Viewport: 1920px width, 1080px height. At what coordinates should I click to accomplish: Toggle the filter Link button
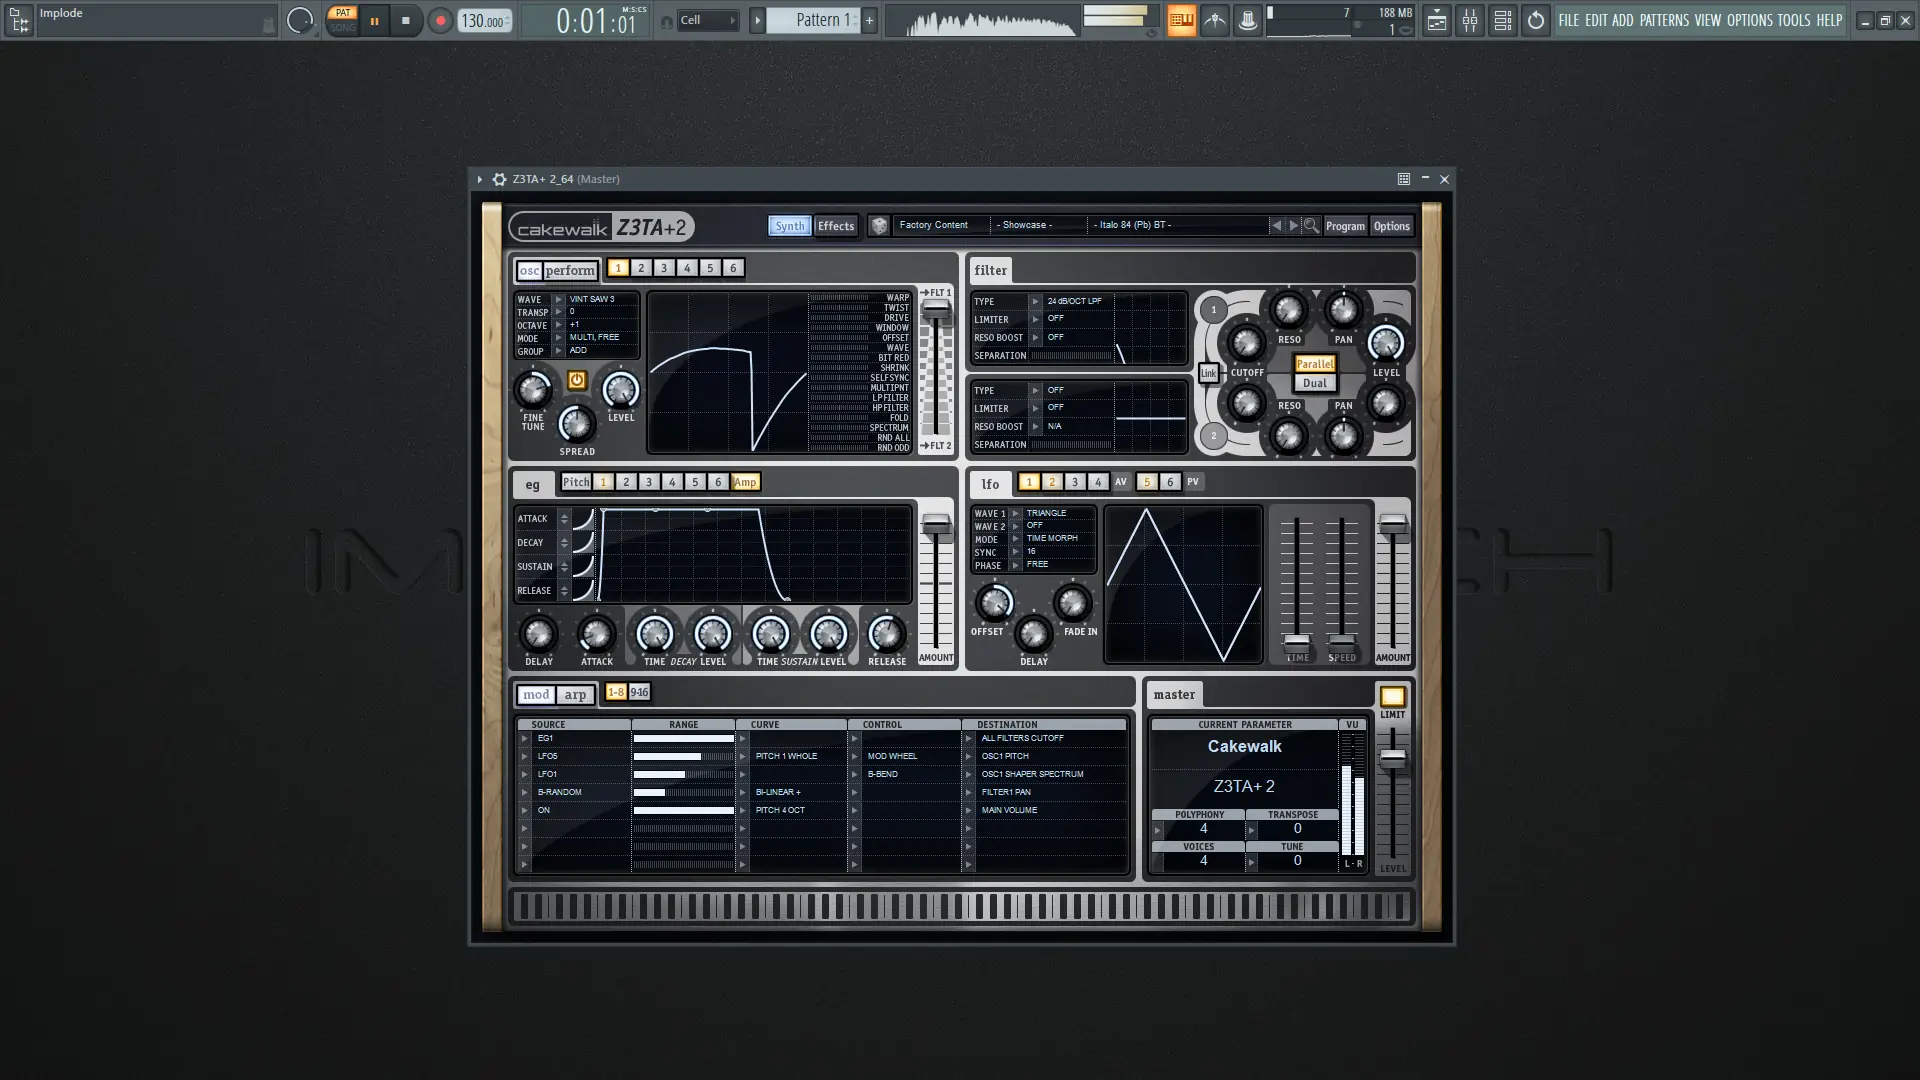point(1208,373)
